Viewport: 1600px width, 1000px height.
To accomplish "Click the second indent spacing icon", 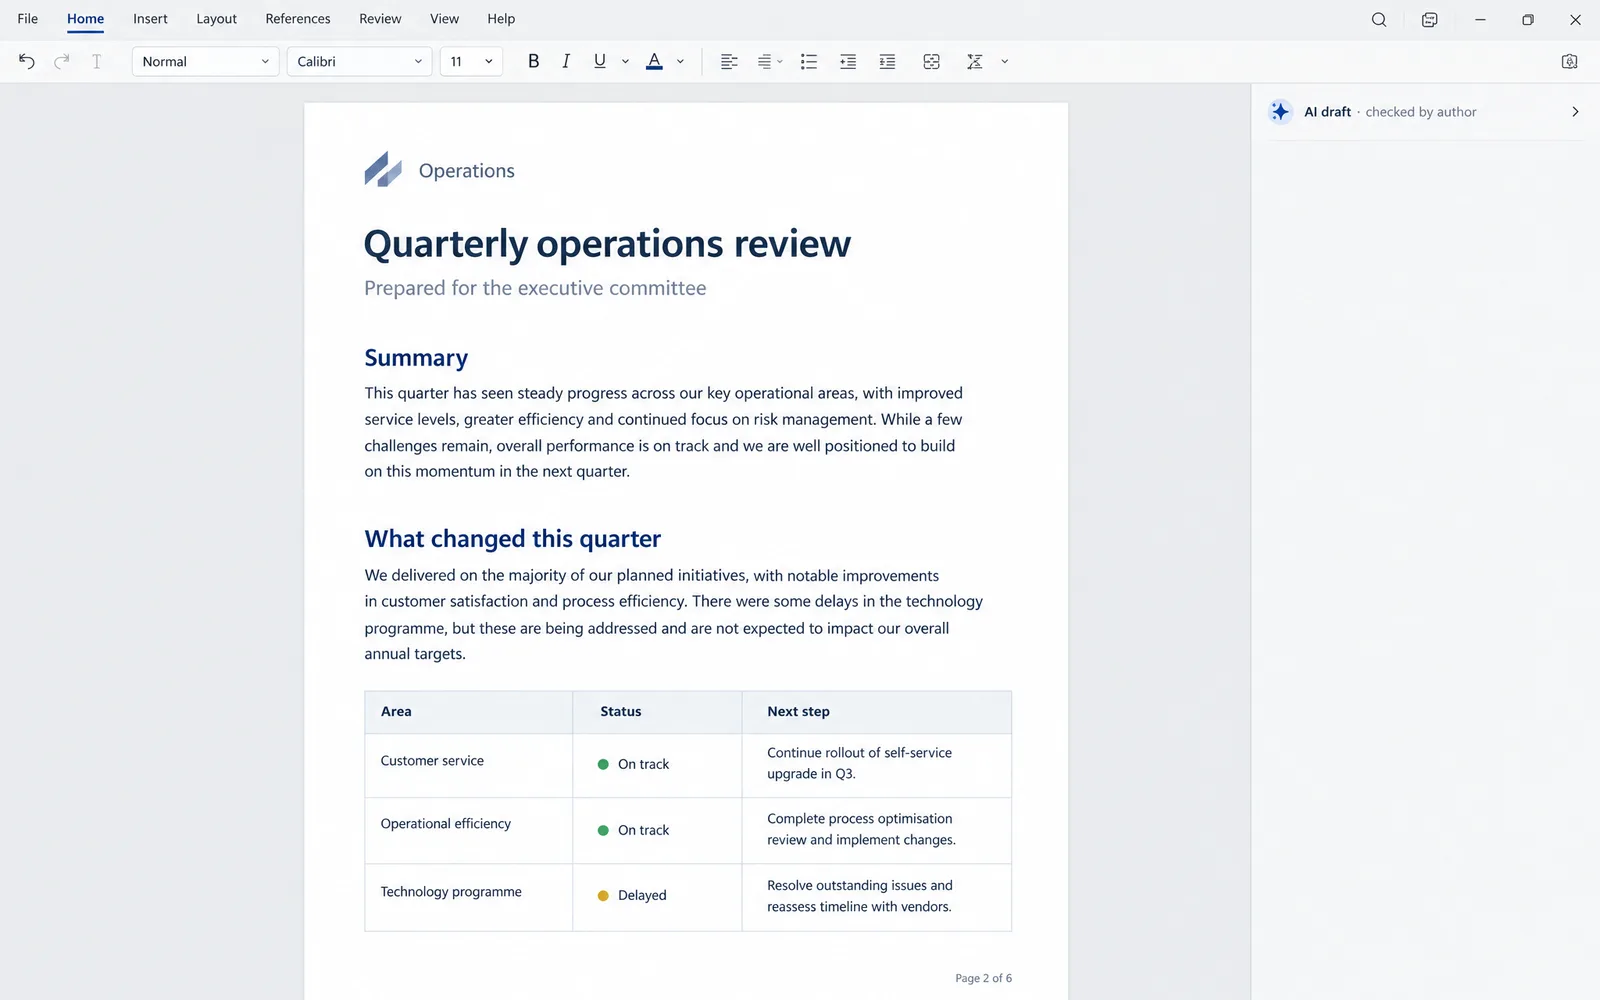I will tap(887, 62).
